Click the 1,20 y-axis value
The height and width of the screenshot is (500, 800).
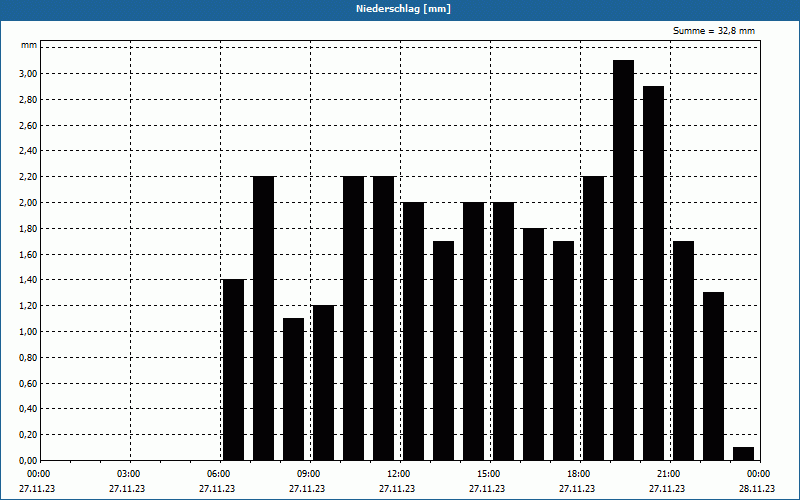click(28, 306)
